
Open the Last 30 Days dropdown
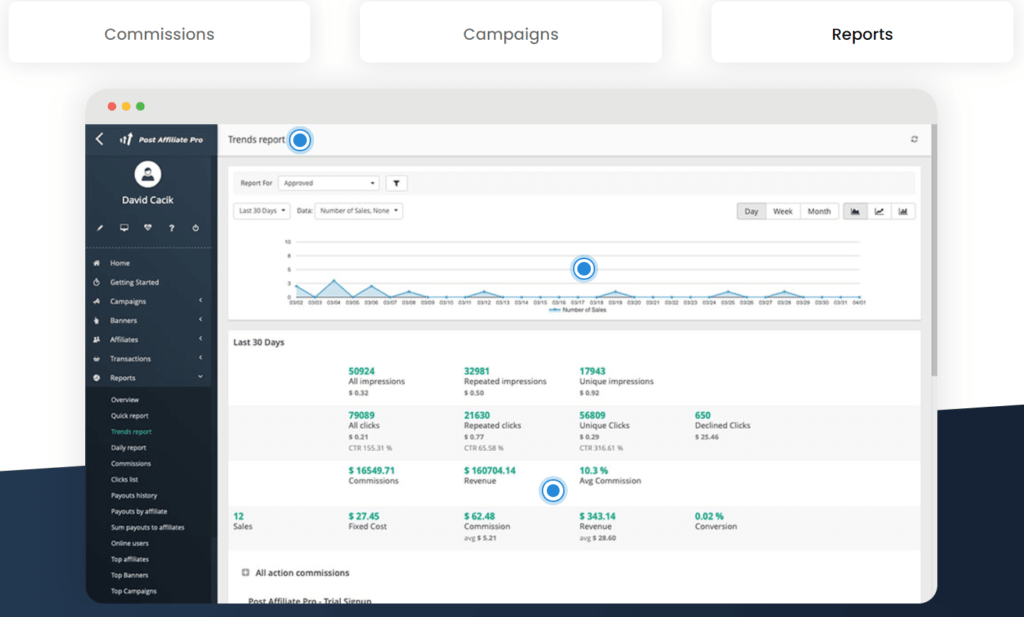click(x=261, y=211)
